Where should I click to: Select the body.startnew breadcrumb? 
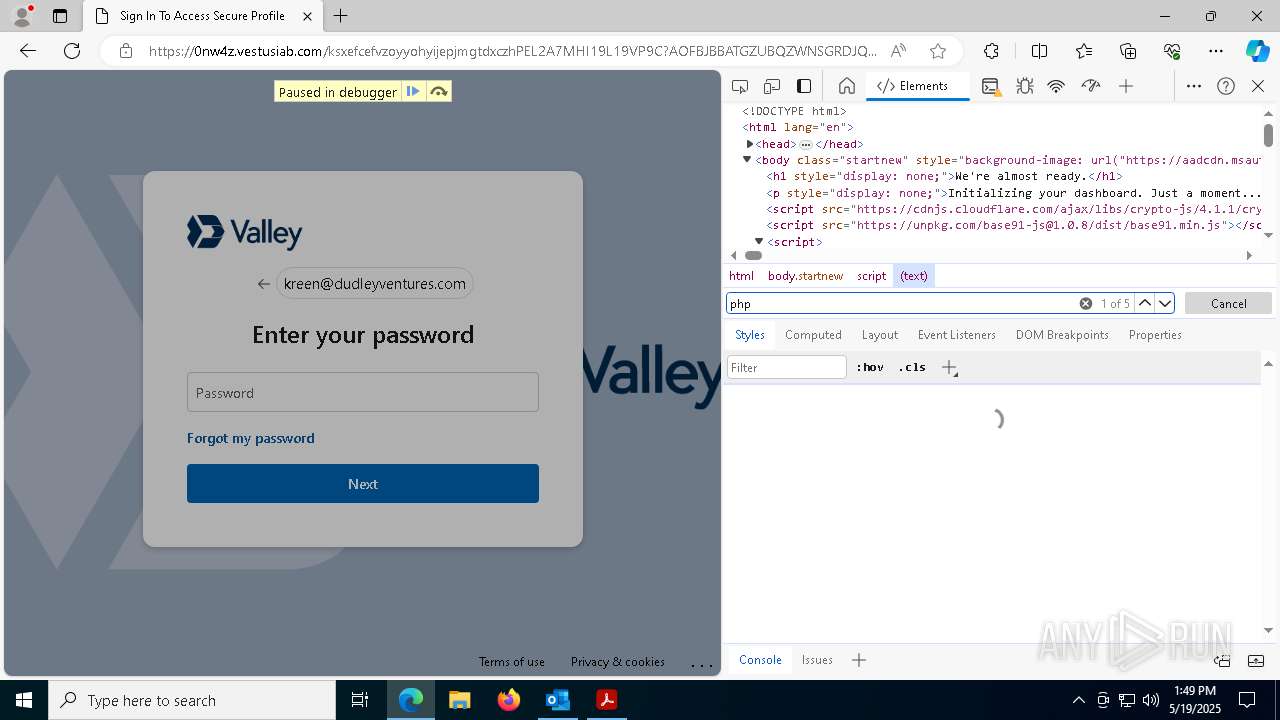coord(805,276)
